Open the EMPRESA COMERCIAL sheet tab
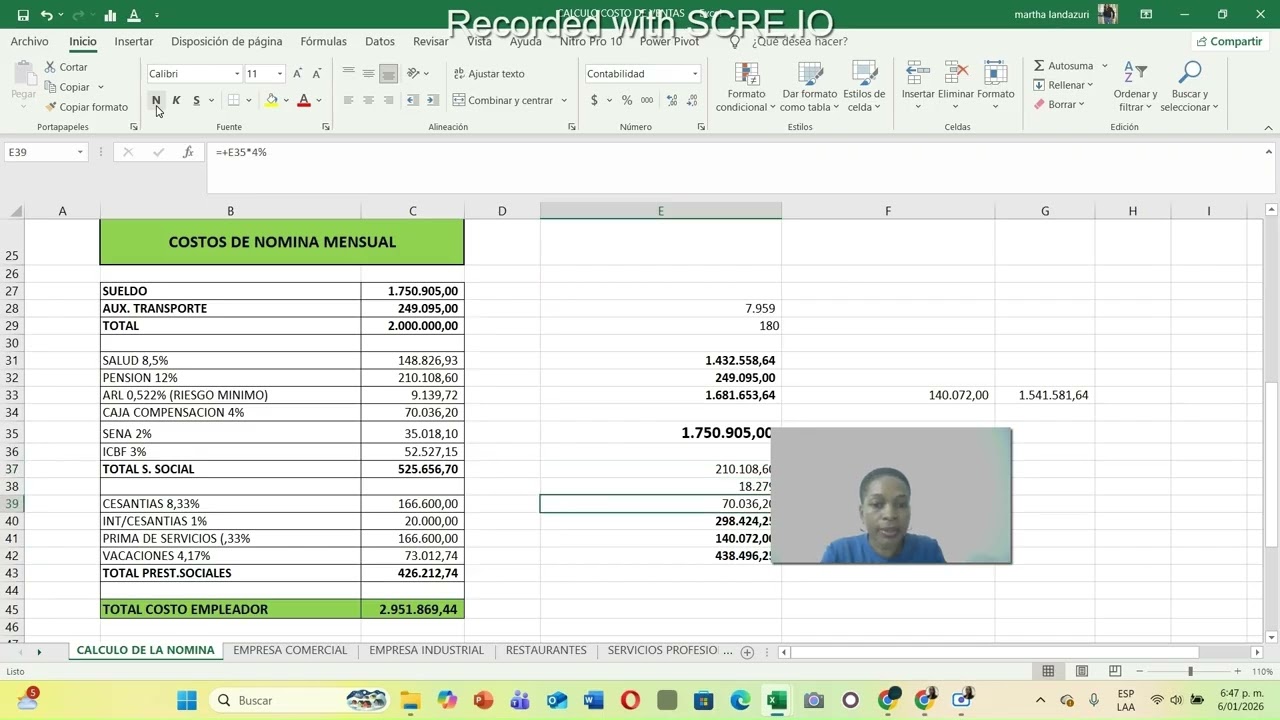The height and width of the screenshot is (720, 1280). [x=290, y=650]
